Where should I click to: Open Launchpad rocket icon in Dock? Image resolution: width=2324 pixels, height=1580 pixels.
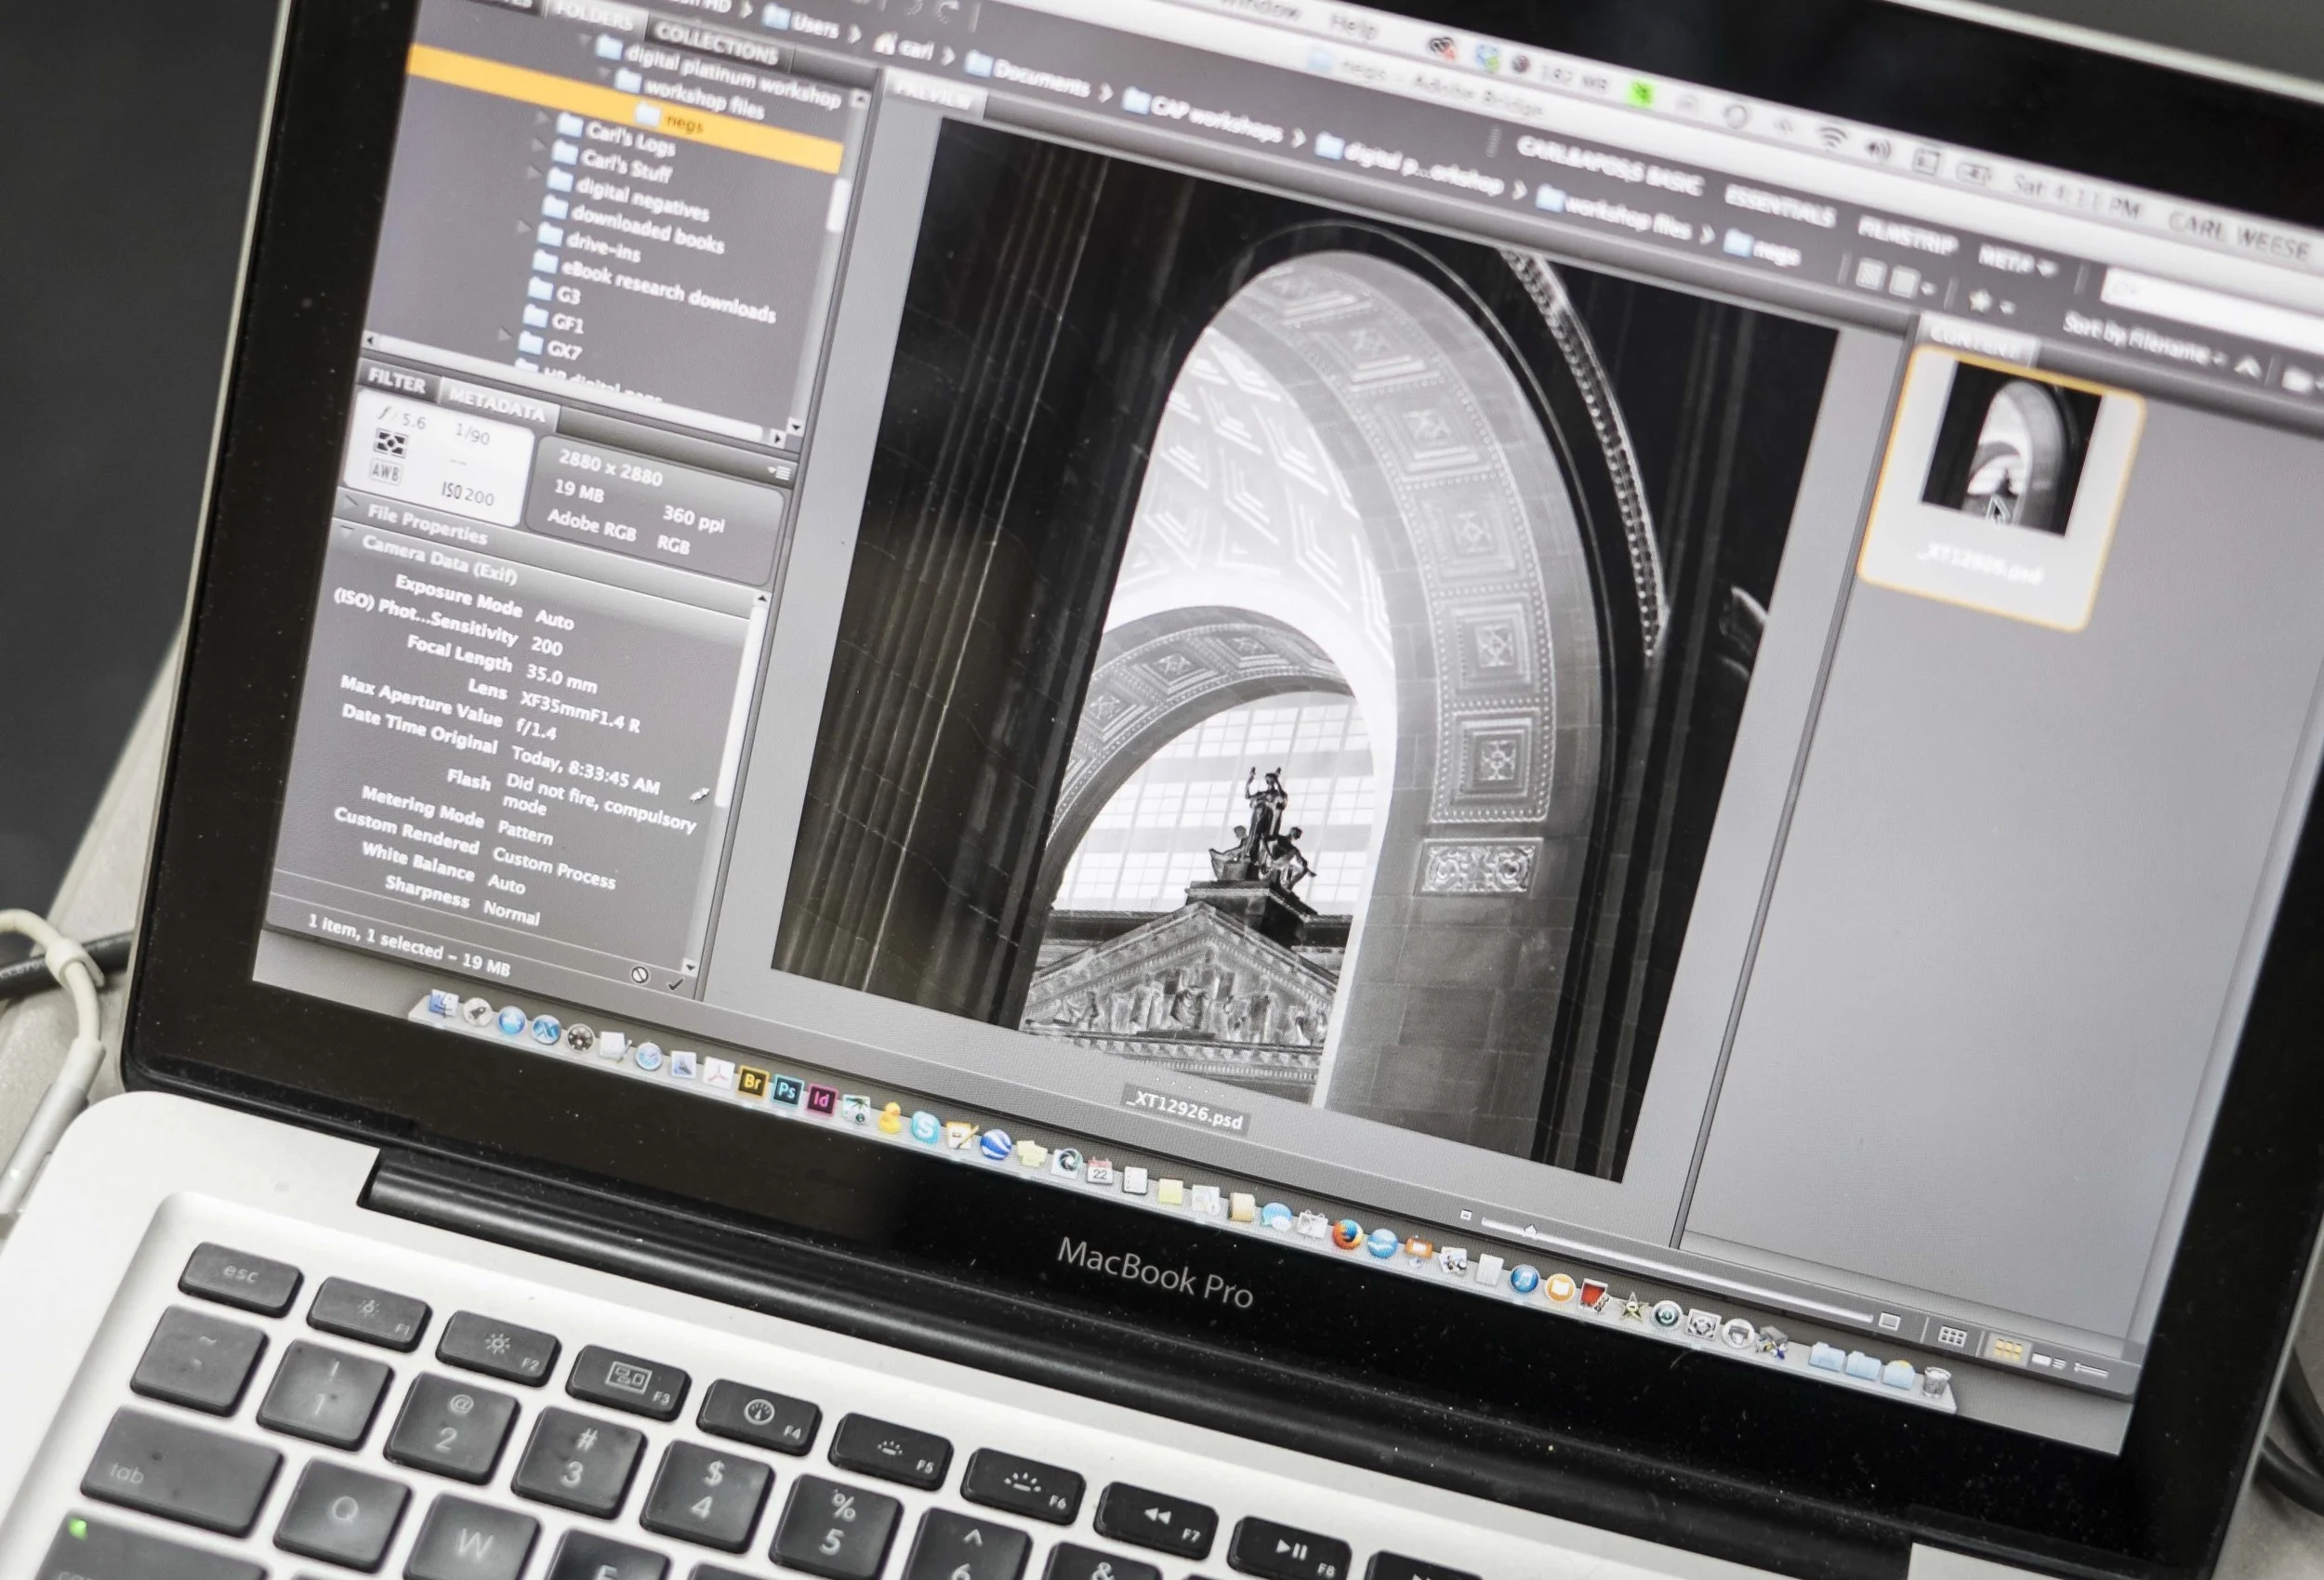[477, 1013]
